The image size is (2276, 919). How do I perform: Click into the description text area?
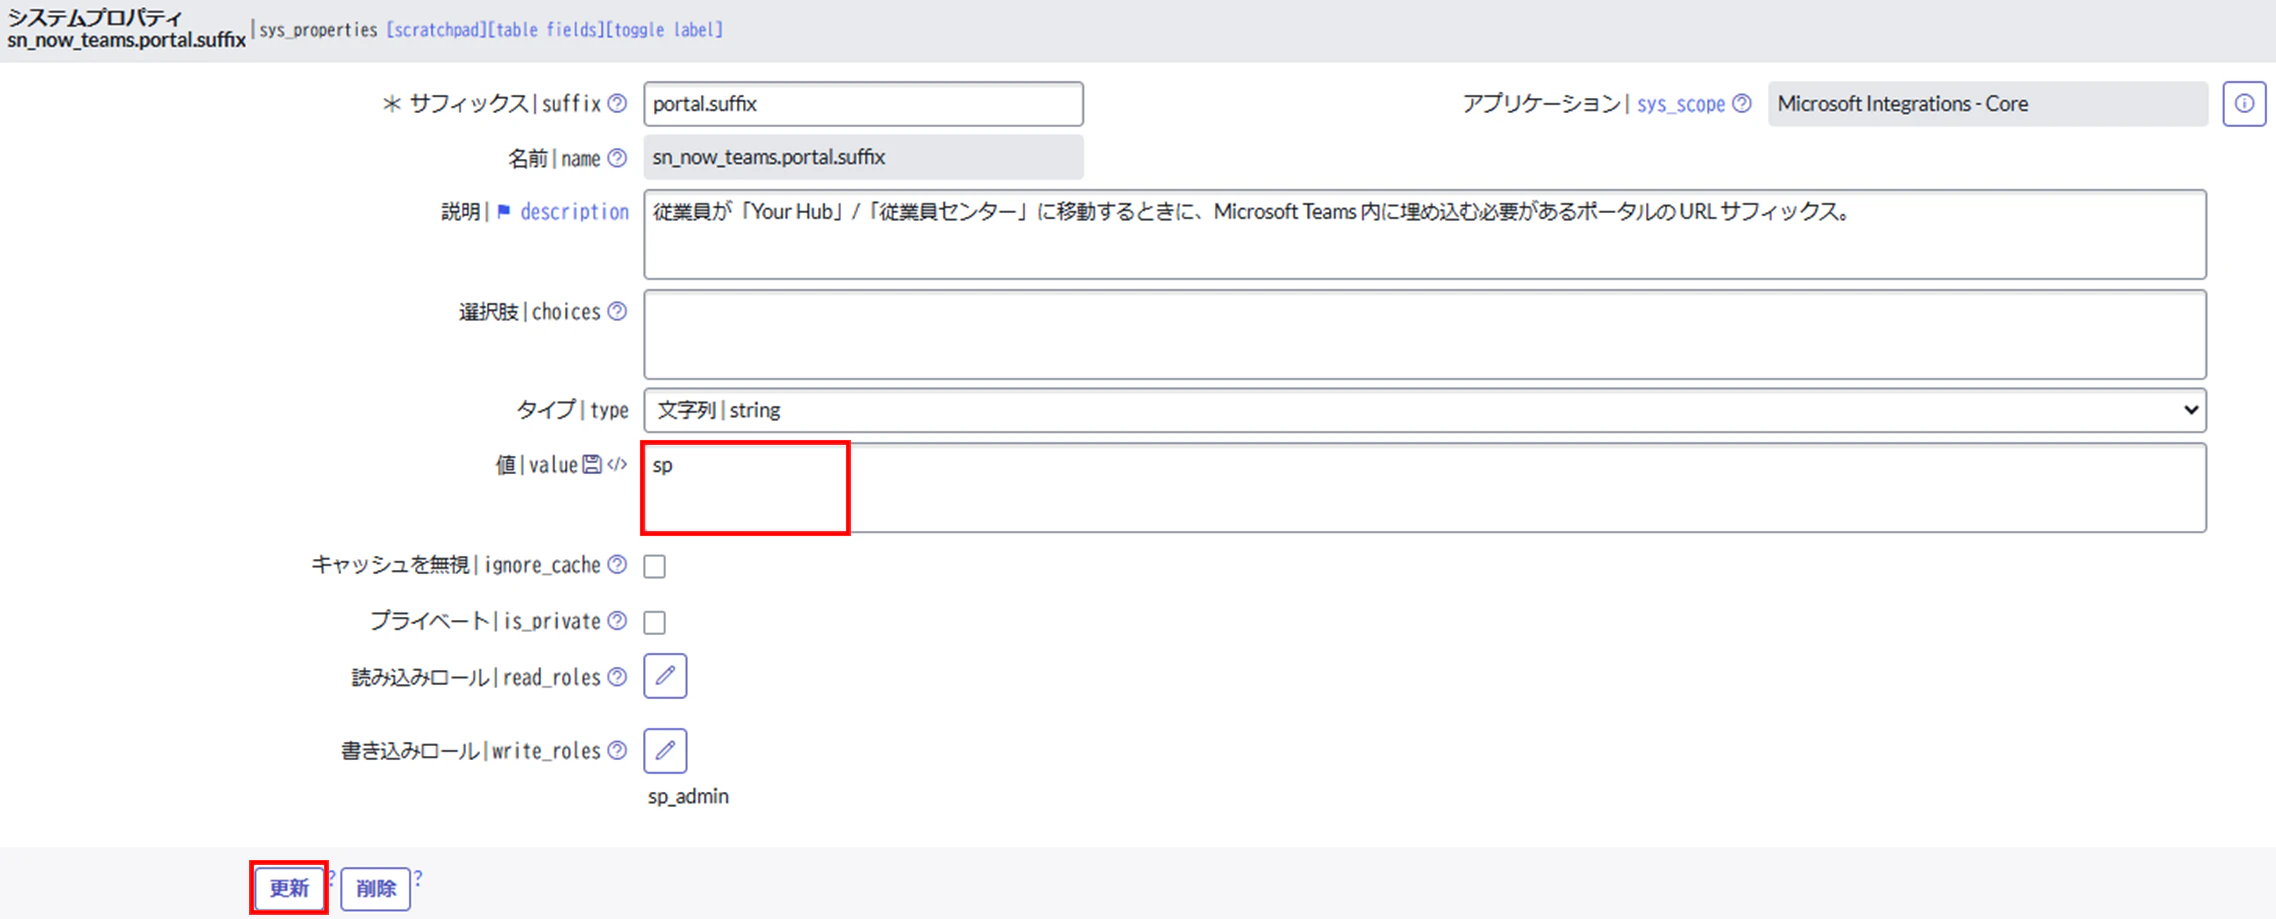coord(1425,234)
